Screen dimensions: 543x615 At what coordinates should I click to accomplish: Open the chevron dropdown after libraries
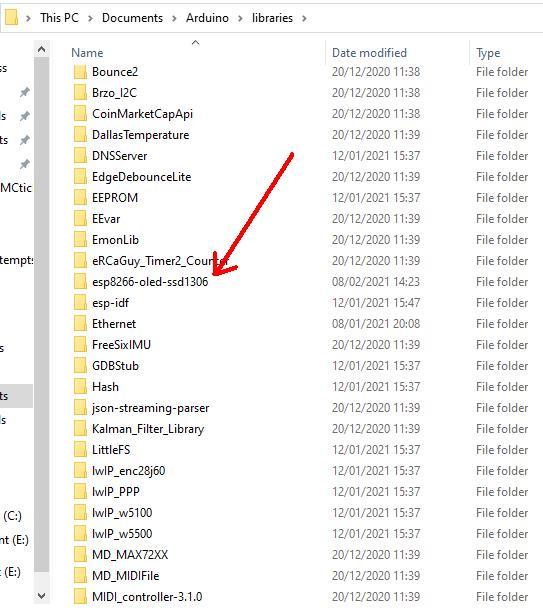click(304, 18)
